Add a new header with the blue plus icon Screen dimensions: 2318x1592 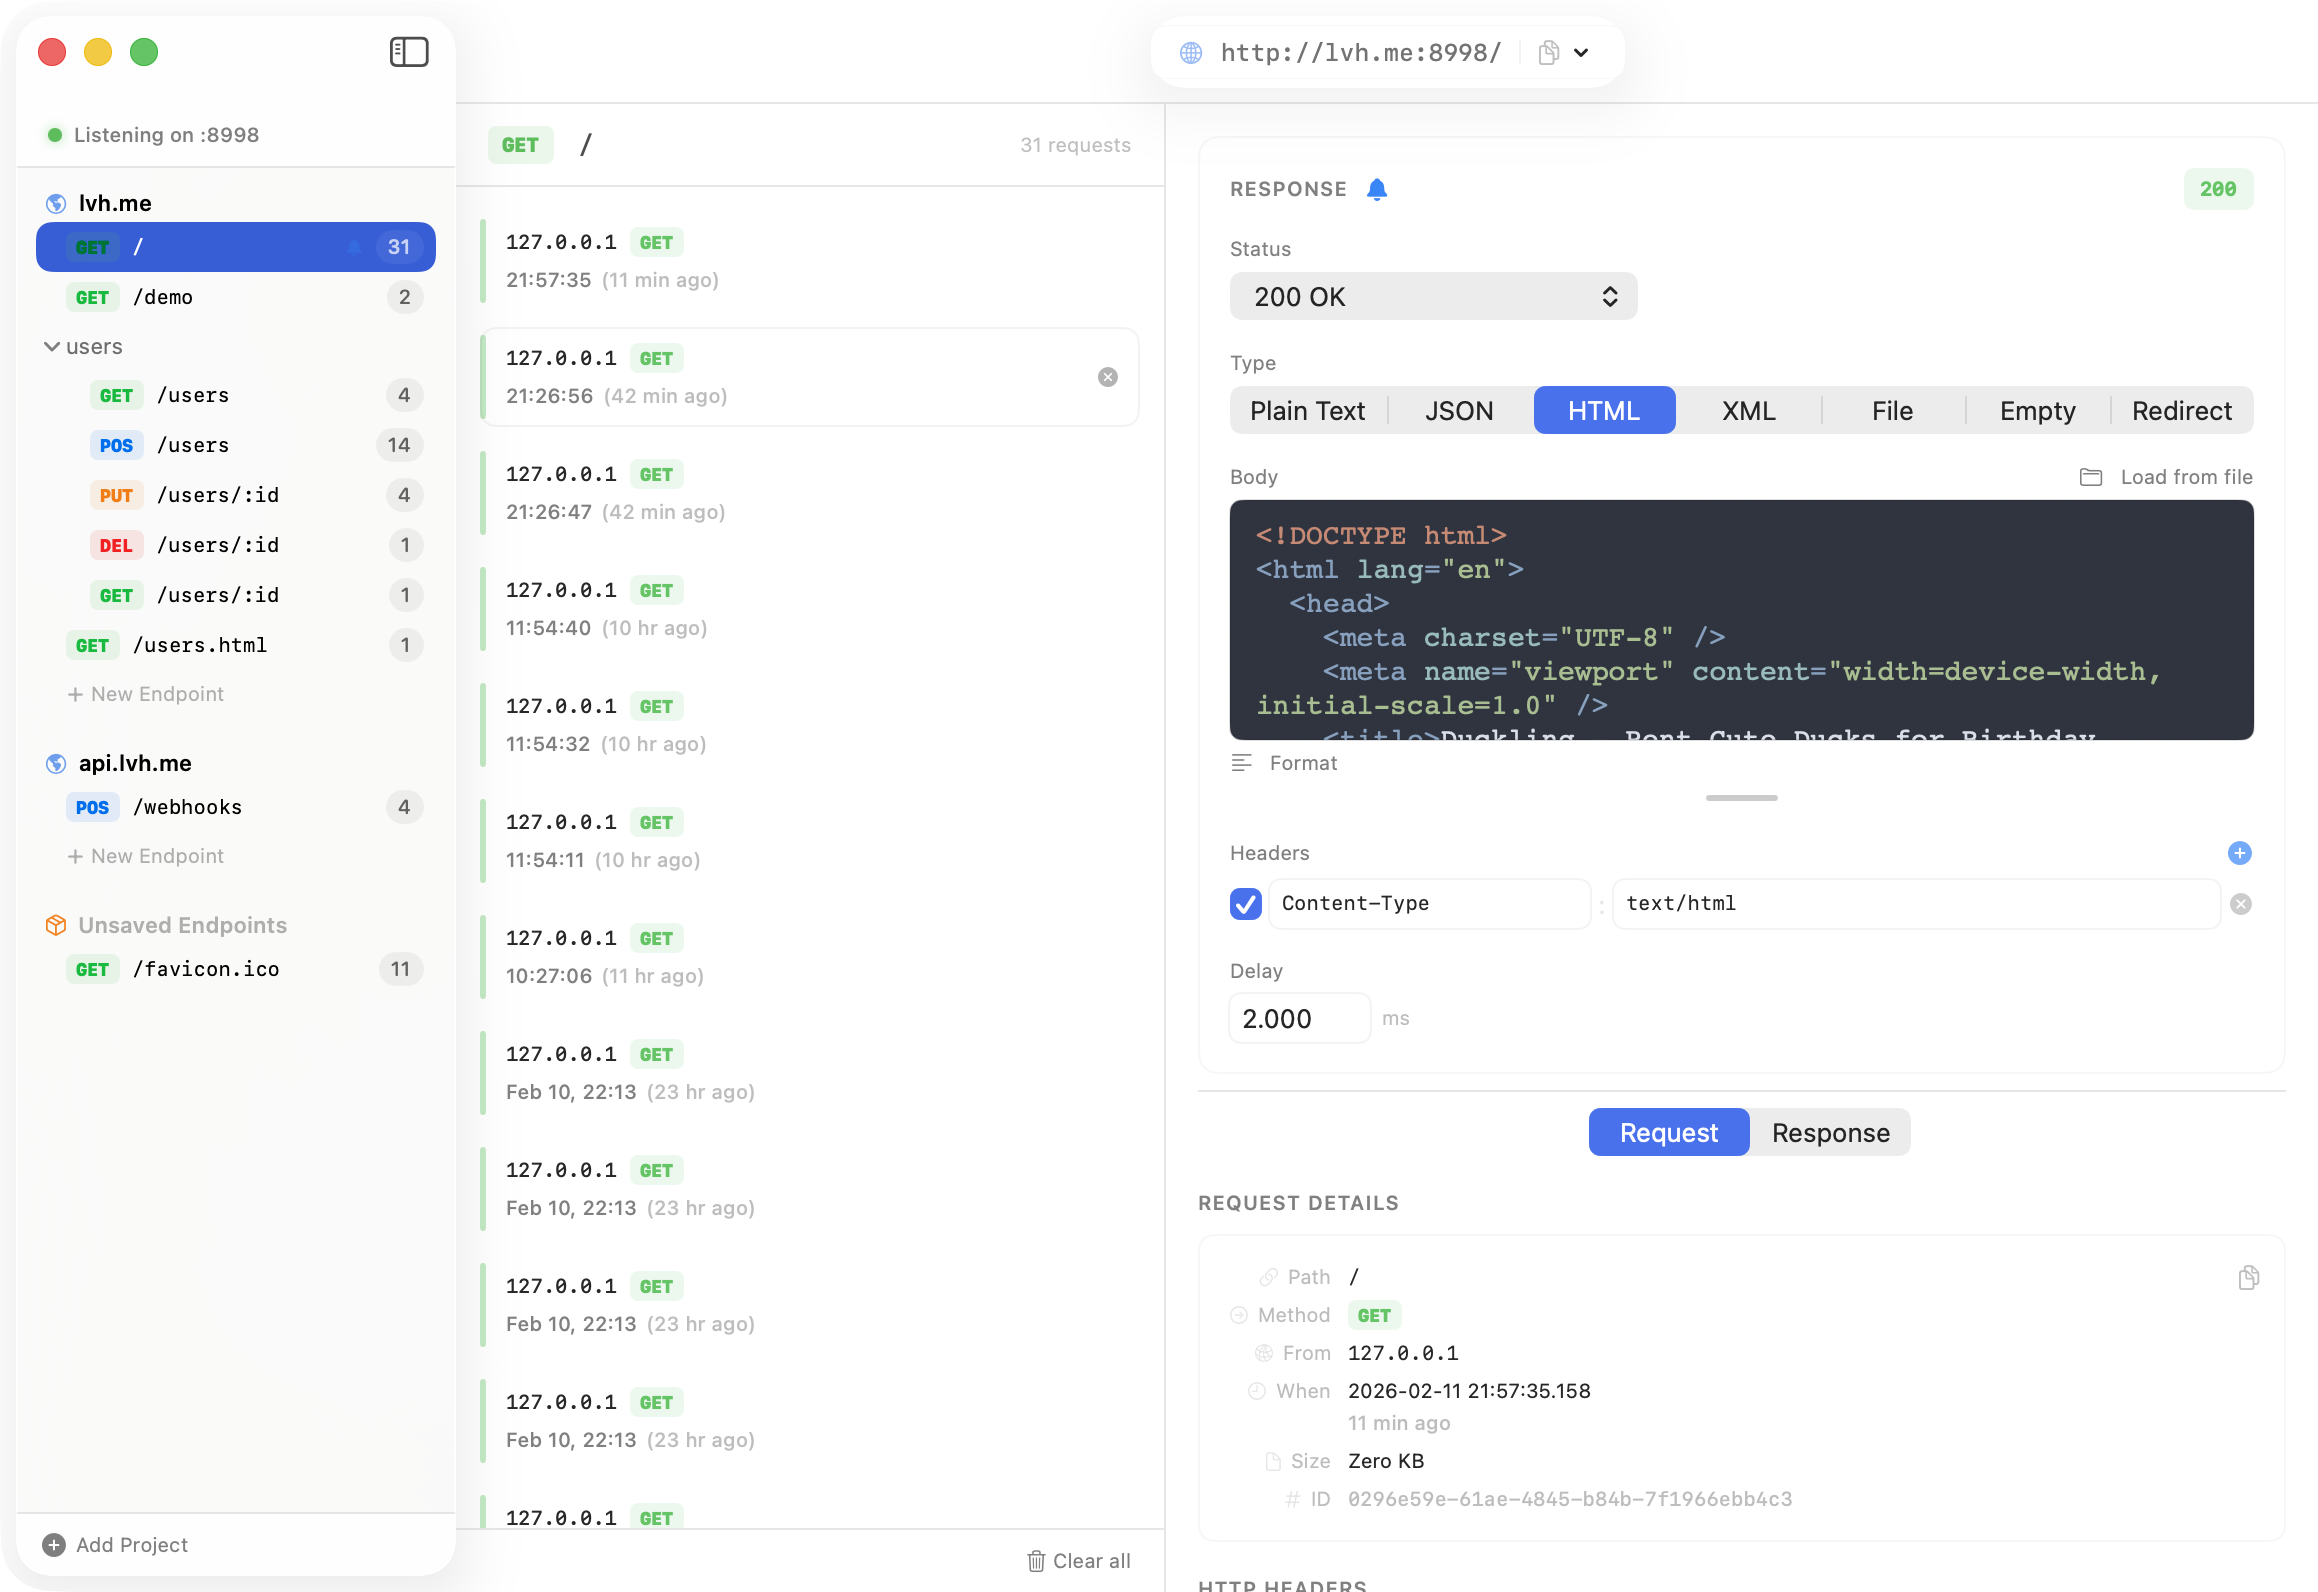click(2240, 853)
